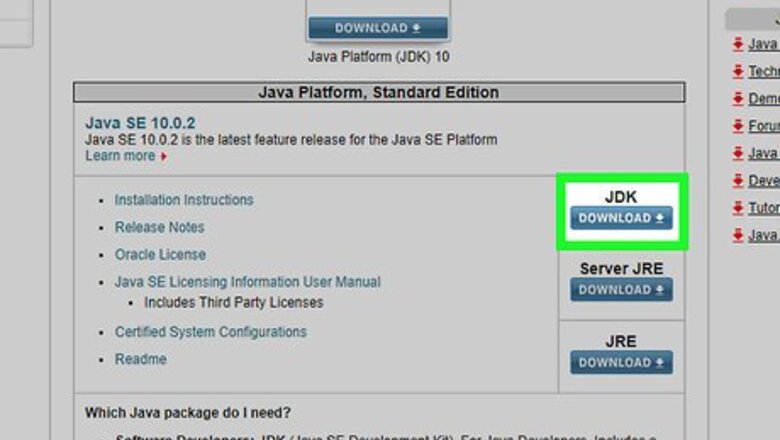Screen dimensions: 780x440
Task: Click the Server JRE Download button
Action: click(x=621, y=290)
